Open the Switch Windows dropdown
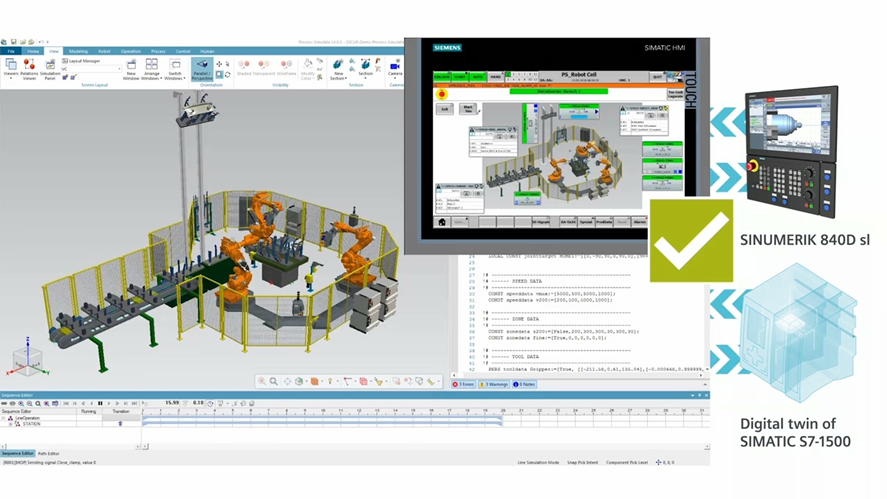The image size is (887, 499). click(x=175, y=69)
